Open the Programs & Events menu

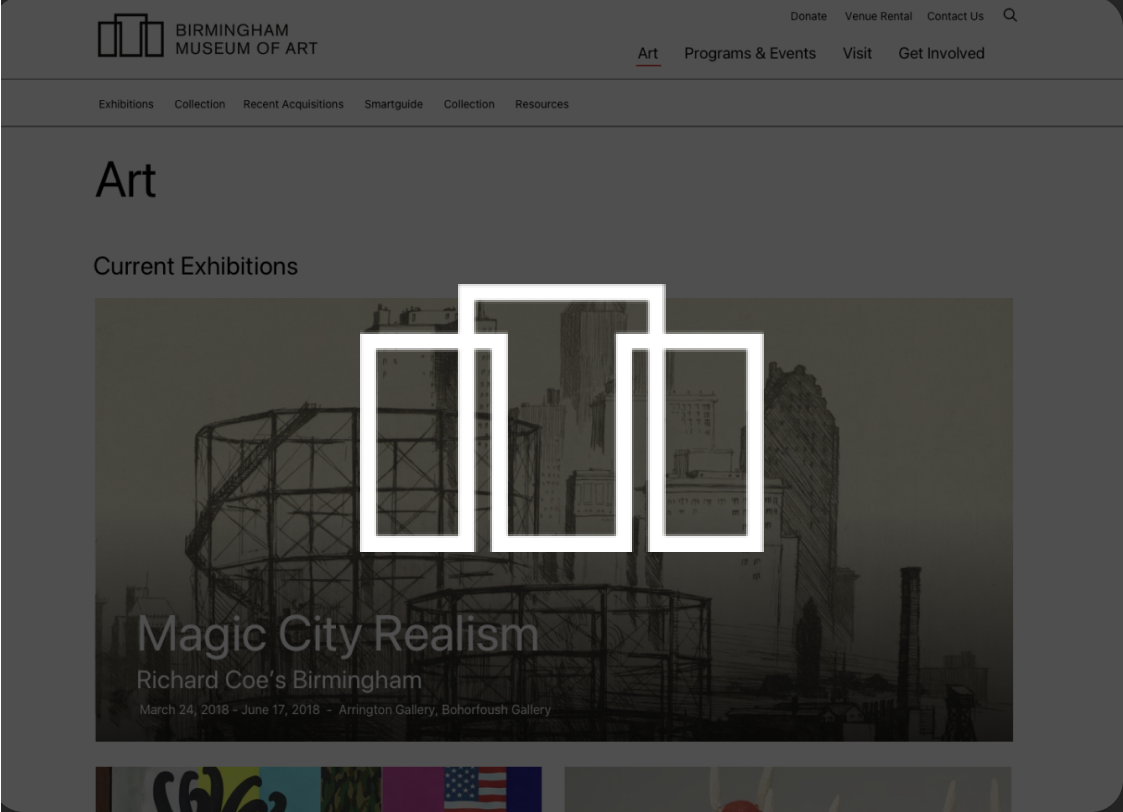[749, 53]
